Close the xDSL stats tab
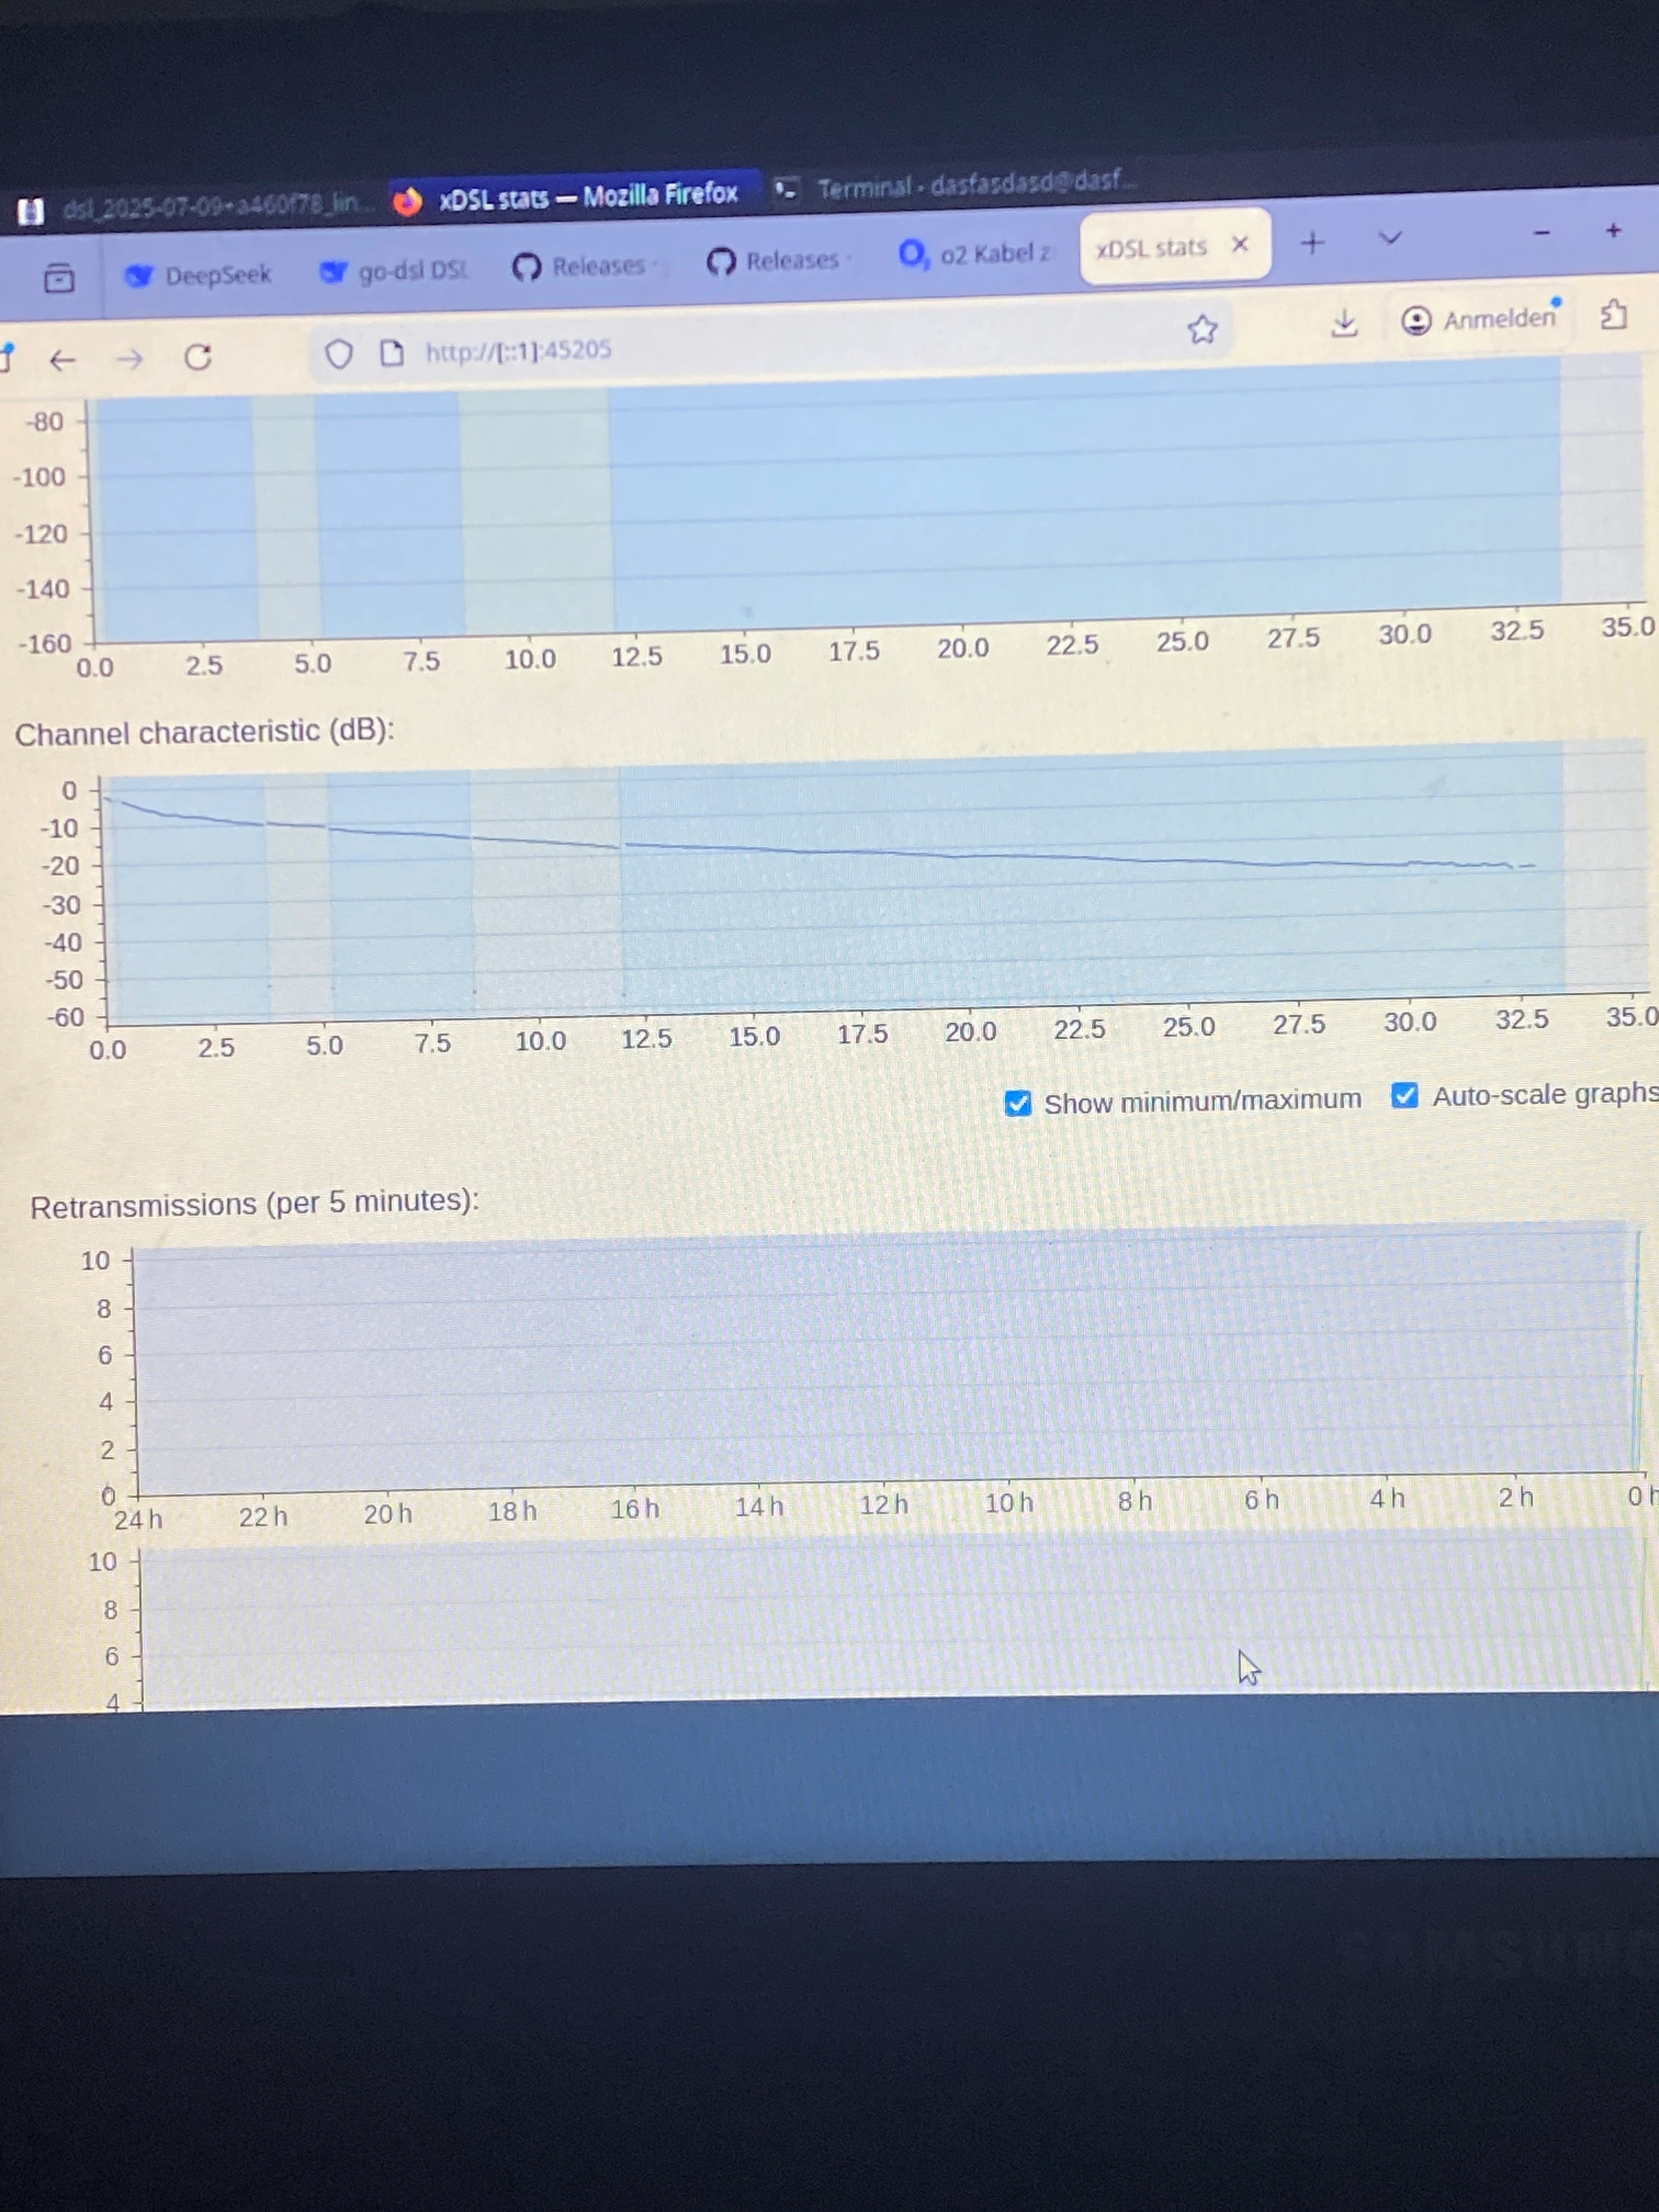The height and width of the screenshot is (2212, 1659). pyautogui.click(x=1240, y=245)
